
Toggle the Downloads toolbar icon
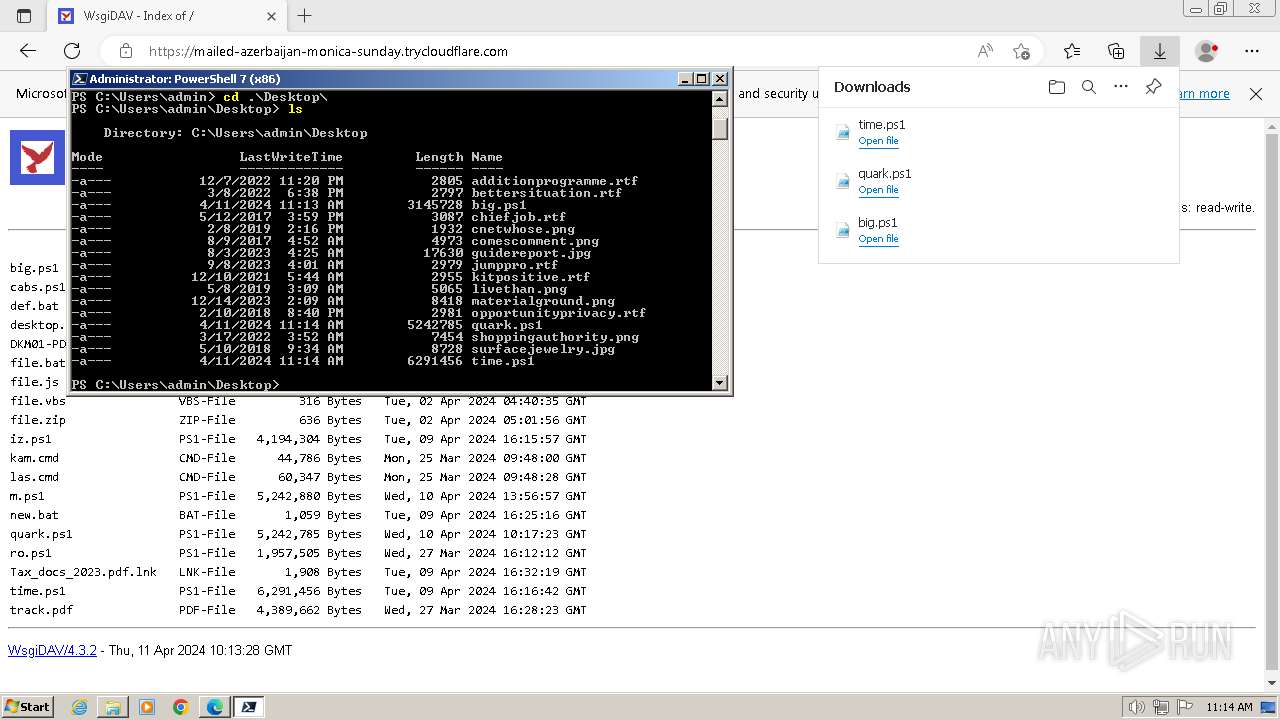click(1160, 51)
